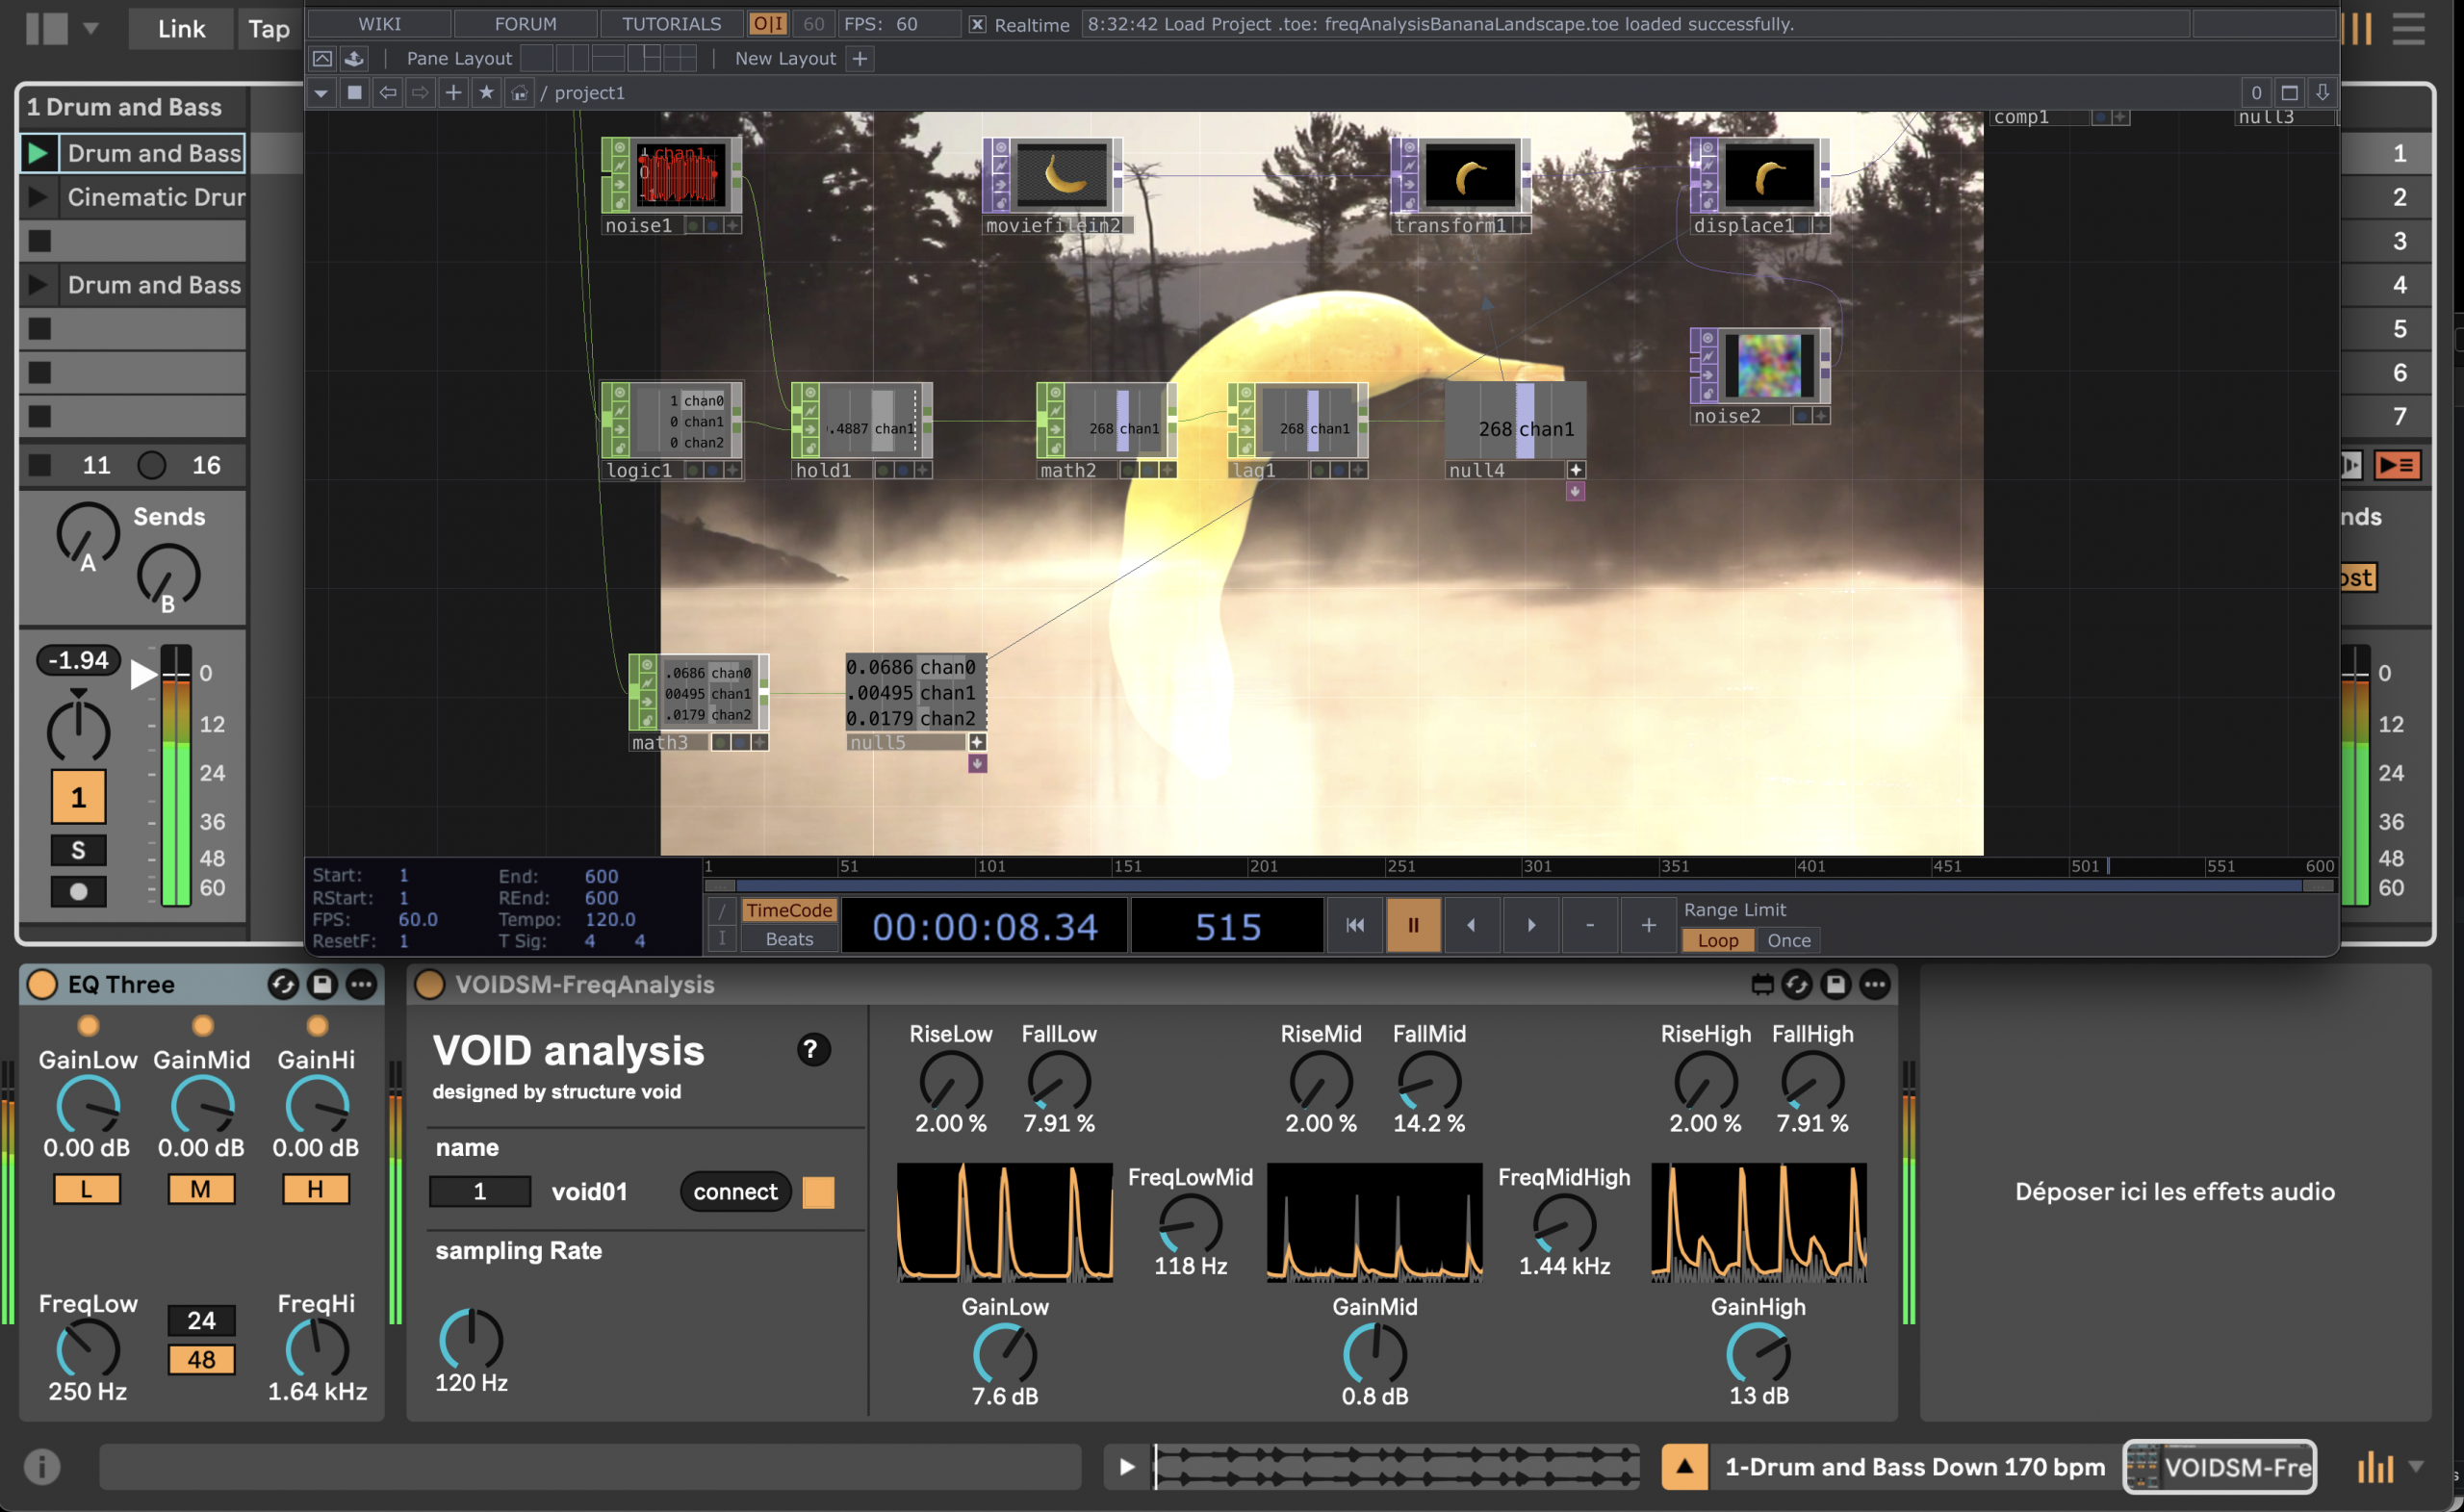Screen dimensions: 2464x1512
Task: Turn off the EQ Three device activator
Action: click(42, 984)
